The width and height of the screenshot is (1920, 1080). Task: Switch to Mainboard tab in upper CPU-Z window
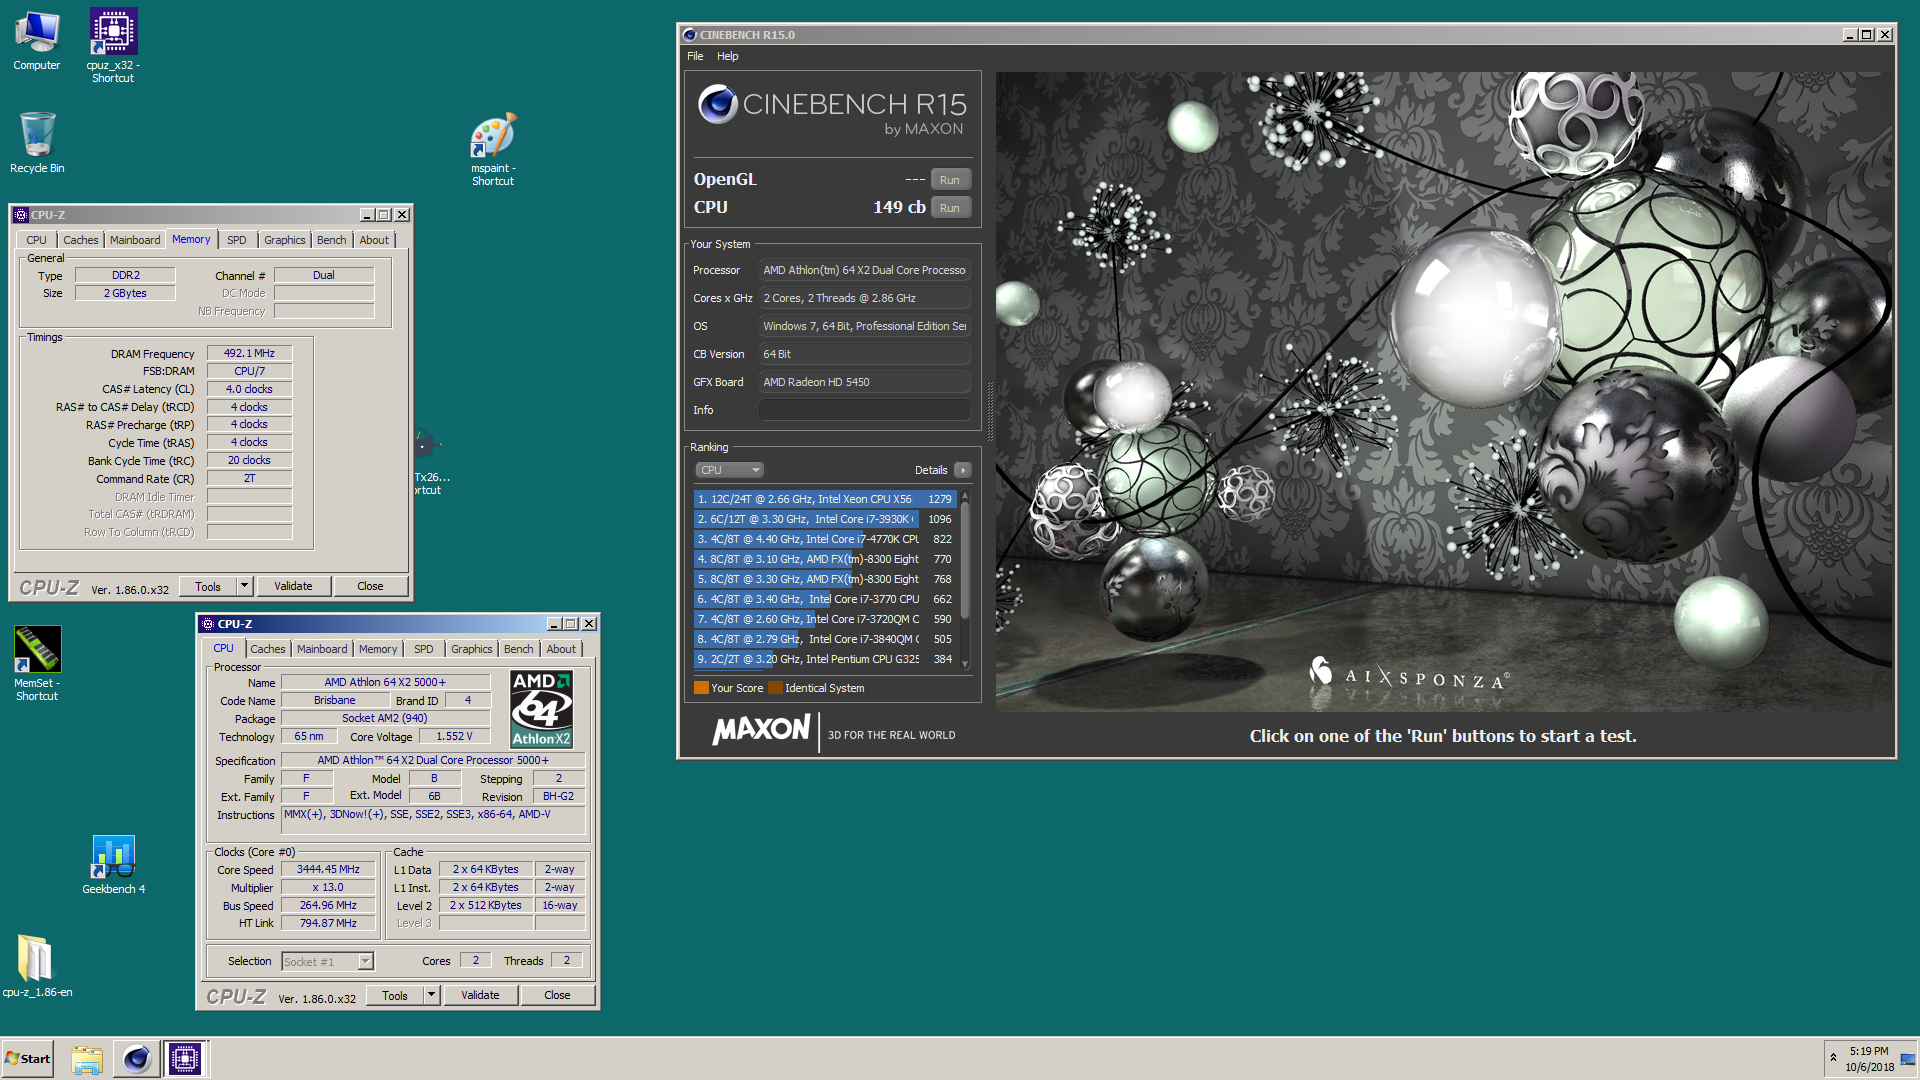pos(135,240)
